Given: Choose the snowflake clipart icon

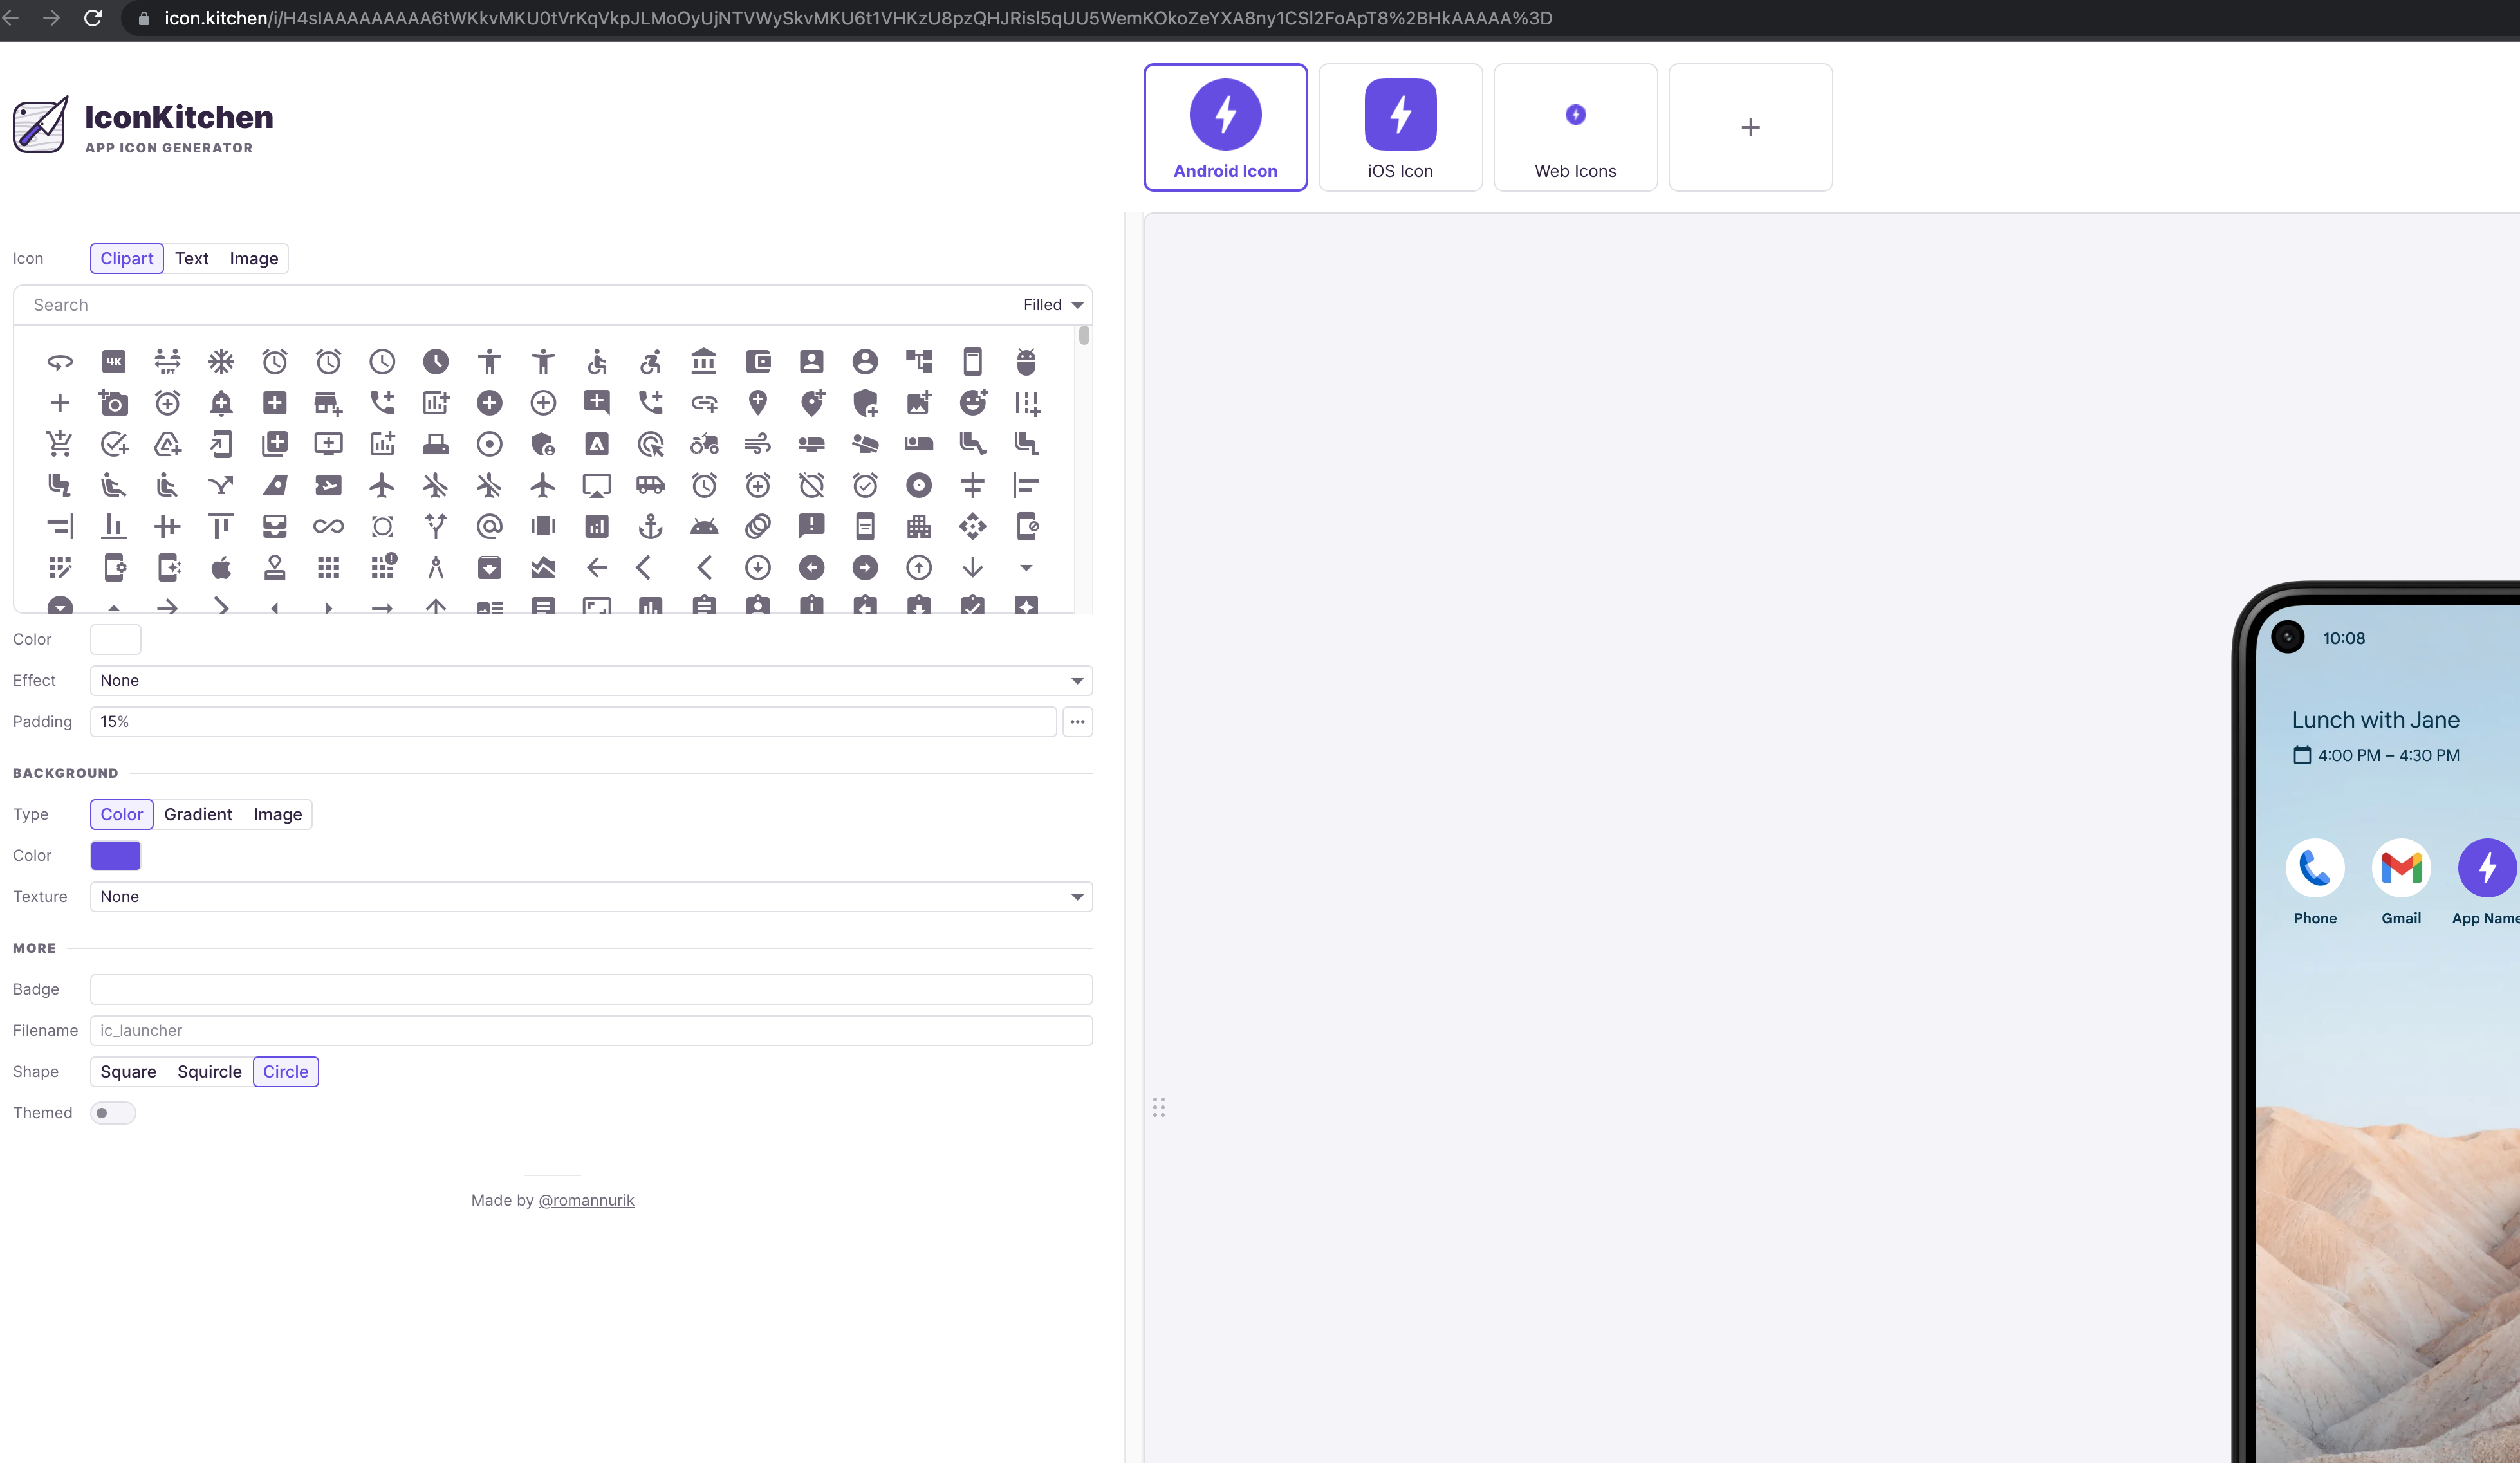Looking at the screenshot, I should pyautogui.click(x=221, y=361).
